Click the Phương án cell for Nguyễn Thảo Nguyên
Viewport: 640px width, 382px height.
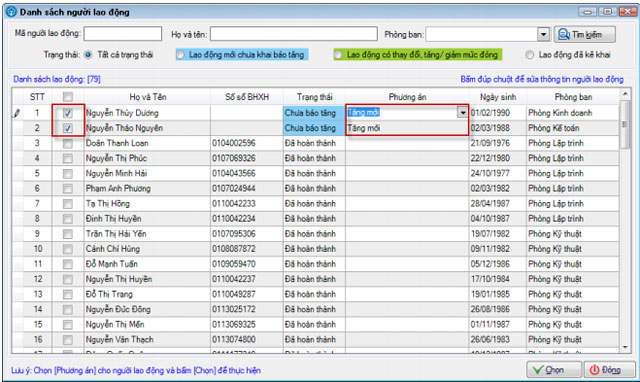[x=407, y=128]
